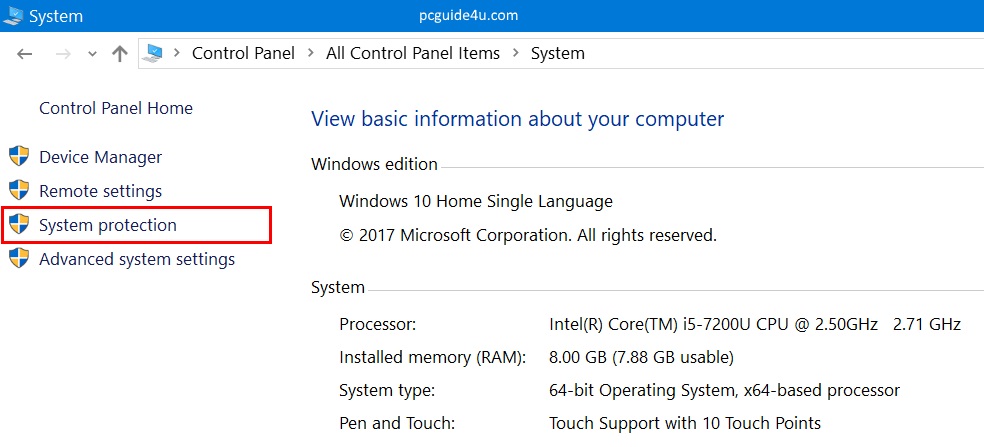The image size is (984, 447).
Task: Click the shield icon beside System protection
Action: pyautogui.click(x=19, y=225)
